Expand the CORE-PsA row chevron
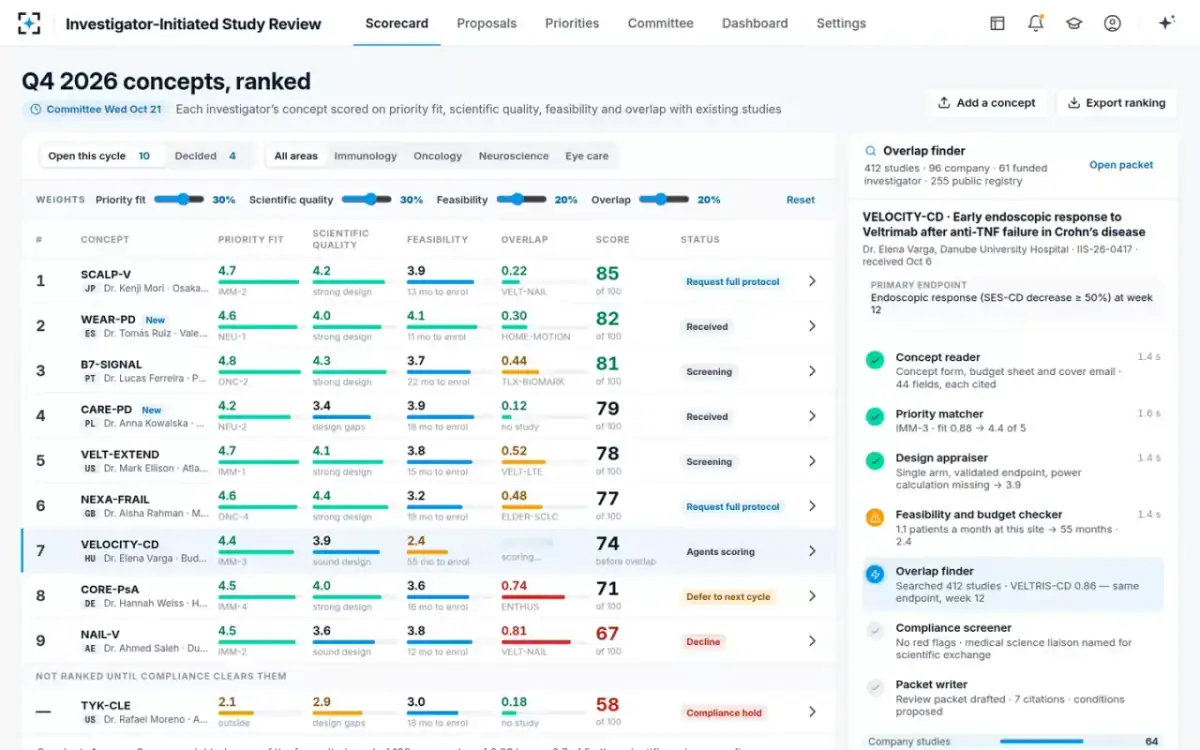 click(812, 596)
